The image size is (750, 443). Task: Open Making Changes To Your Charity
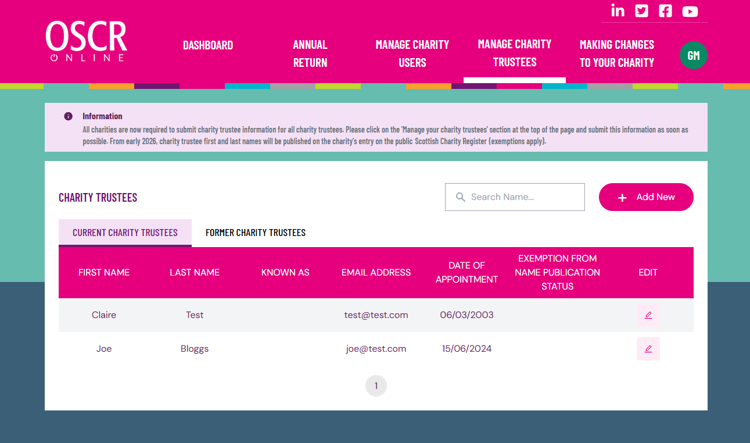tap(617, 53)
